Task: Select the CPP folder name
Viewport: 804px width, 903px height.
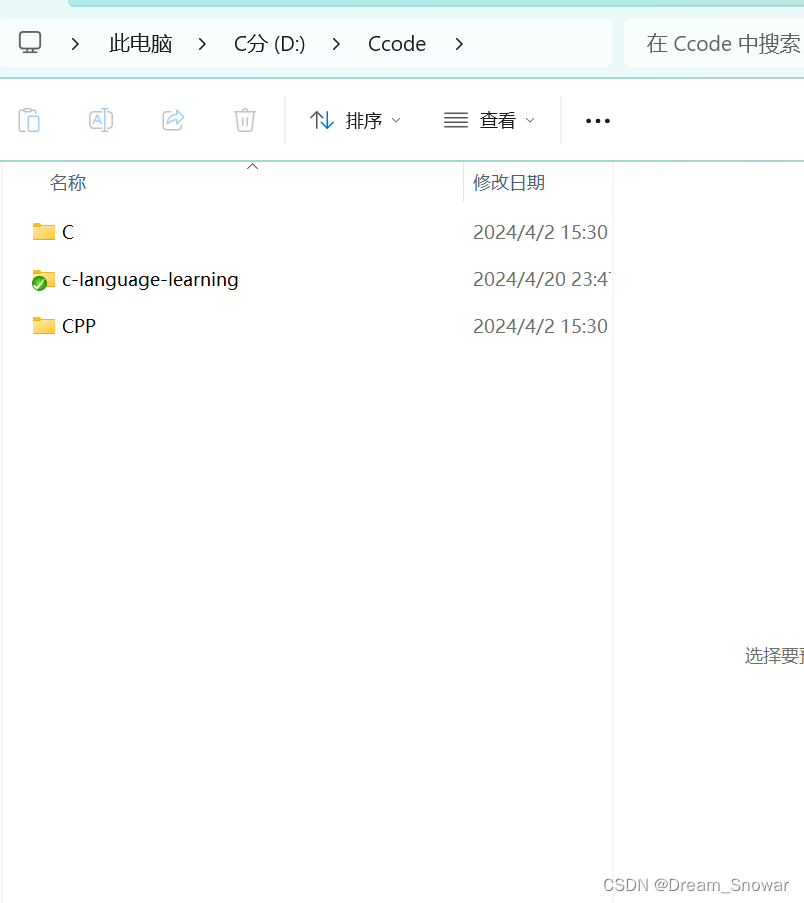Action: pyautogui.click(x=79, y=327)
